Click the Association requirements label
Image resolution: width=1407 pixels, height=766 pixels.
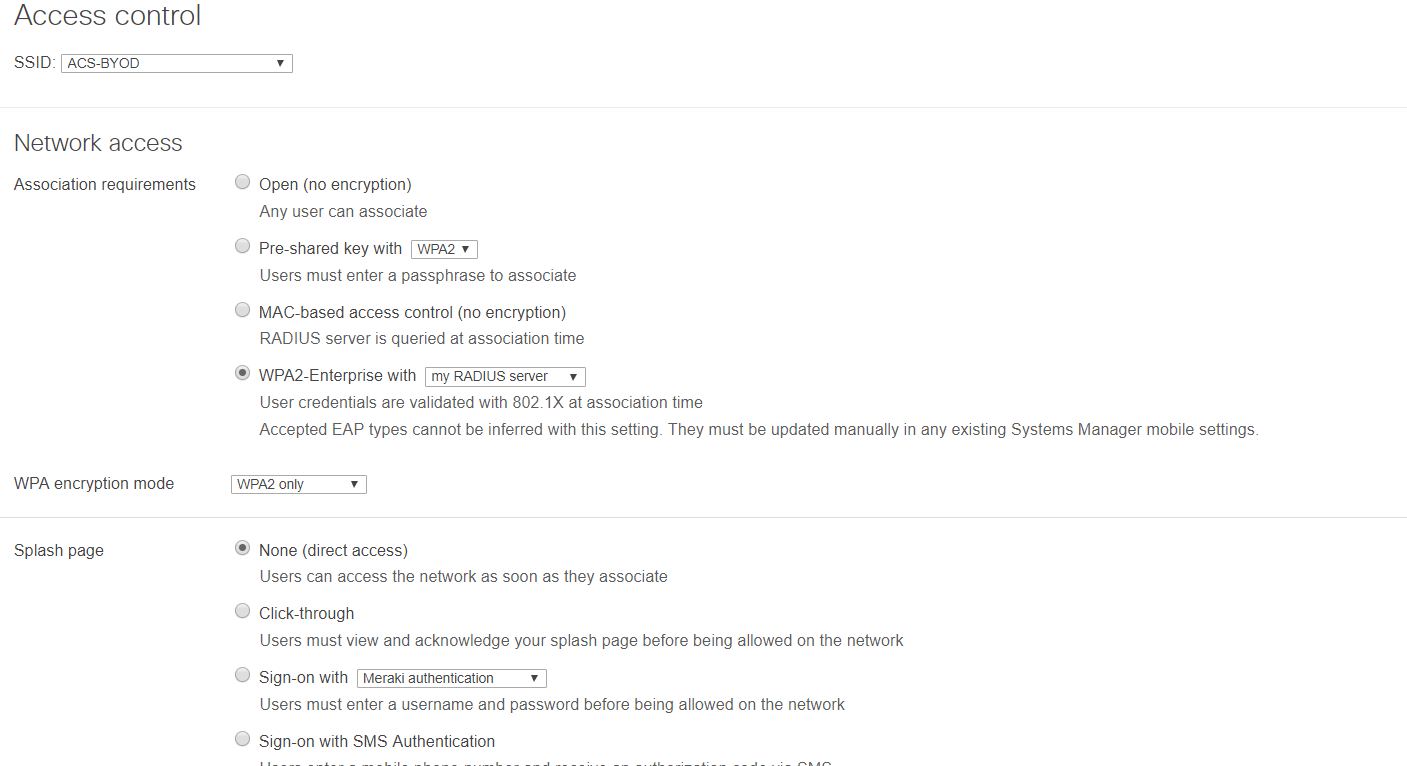105,185
